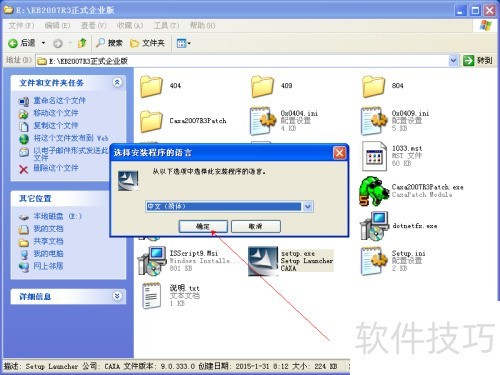Open the installer language combo box 中文(简体)
Viewport: 500px width, 375px height.
point(229,206)
